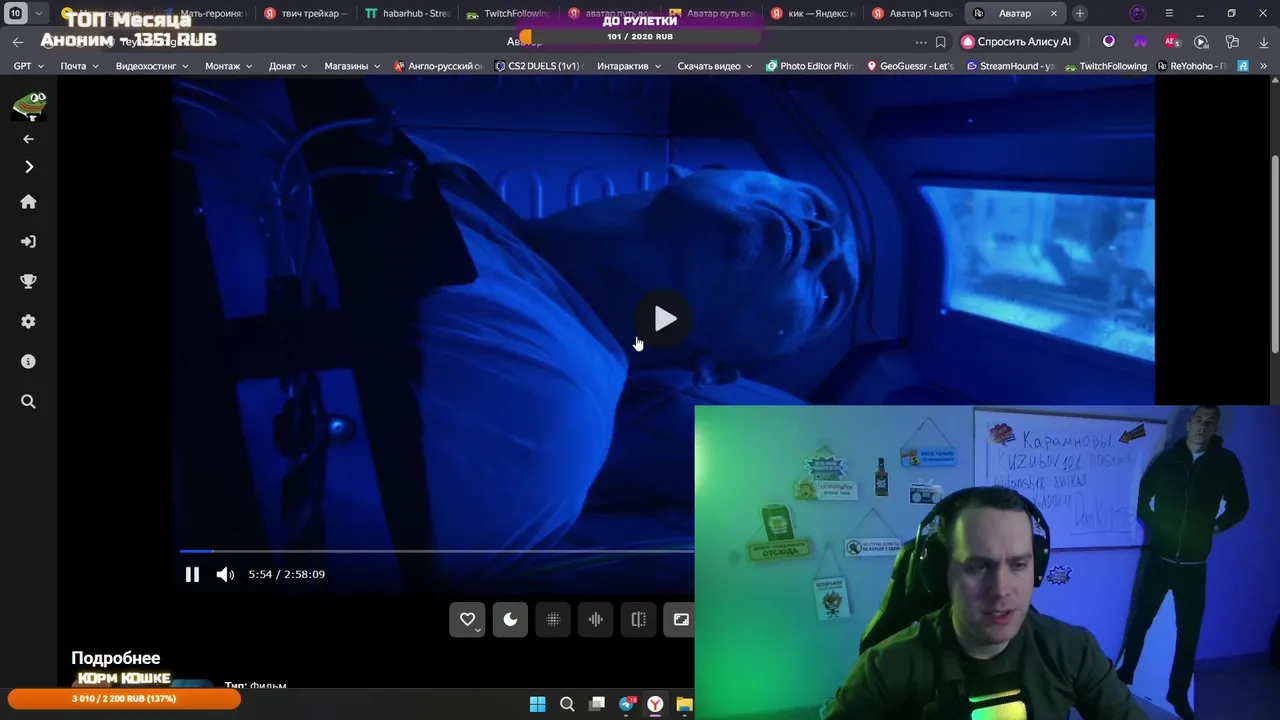1280x720 pixels.
Task: Switch to the твич трейкар tab
Action: [x=305, y=13]
